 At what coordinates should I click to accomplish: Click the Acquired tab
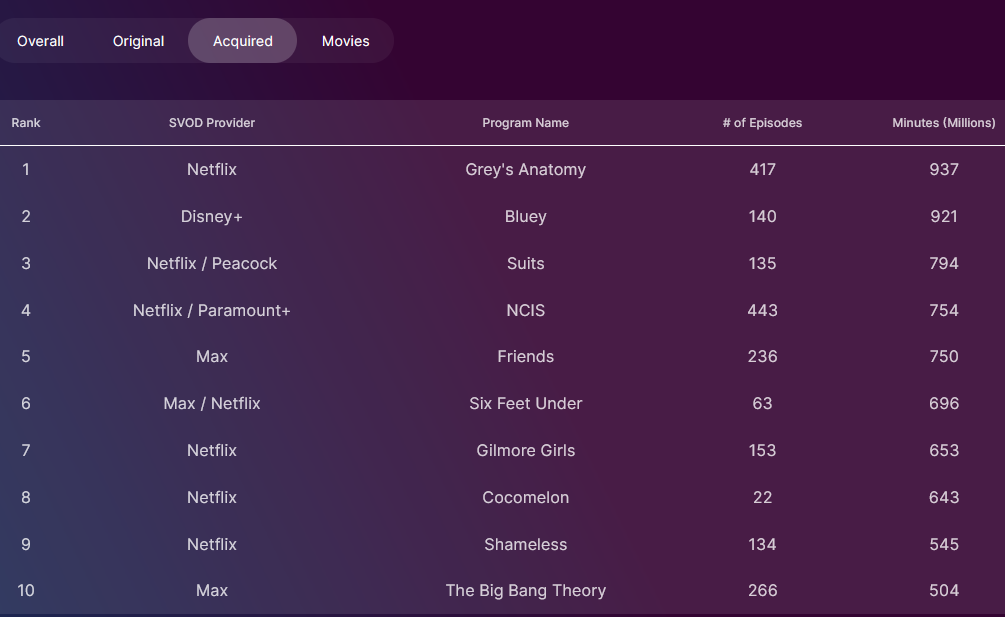(243, 41)
